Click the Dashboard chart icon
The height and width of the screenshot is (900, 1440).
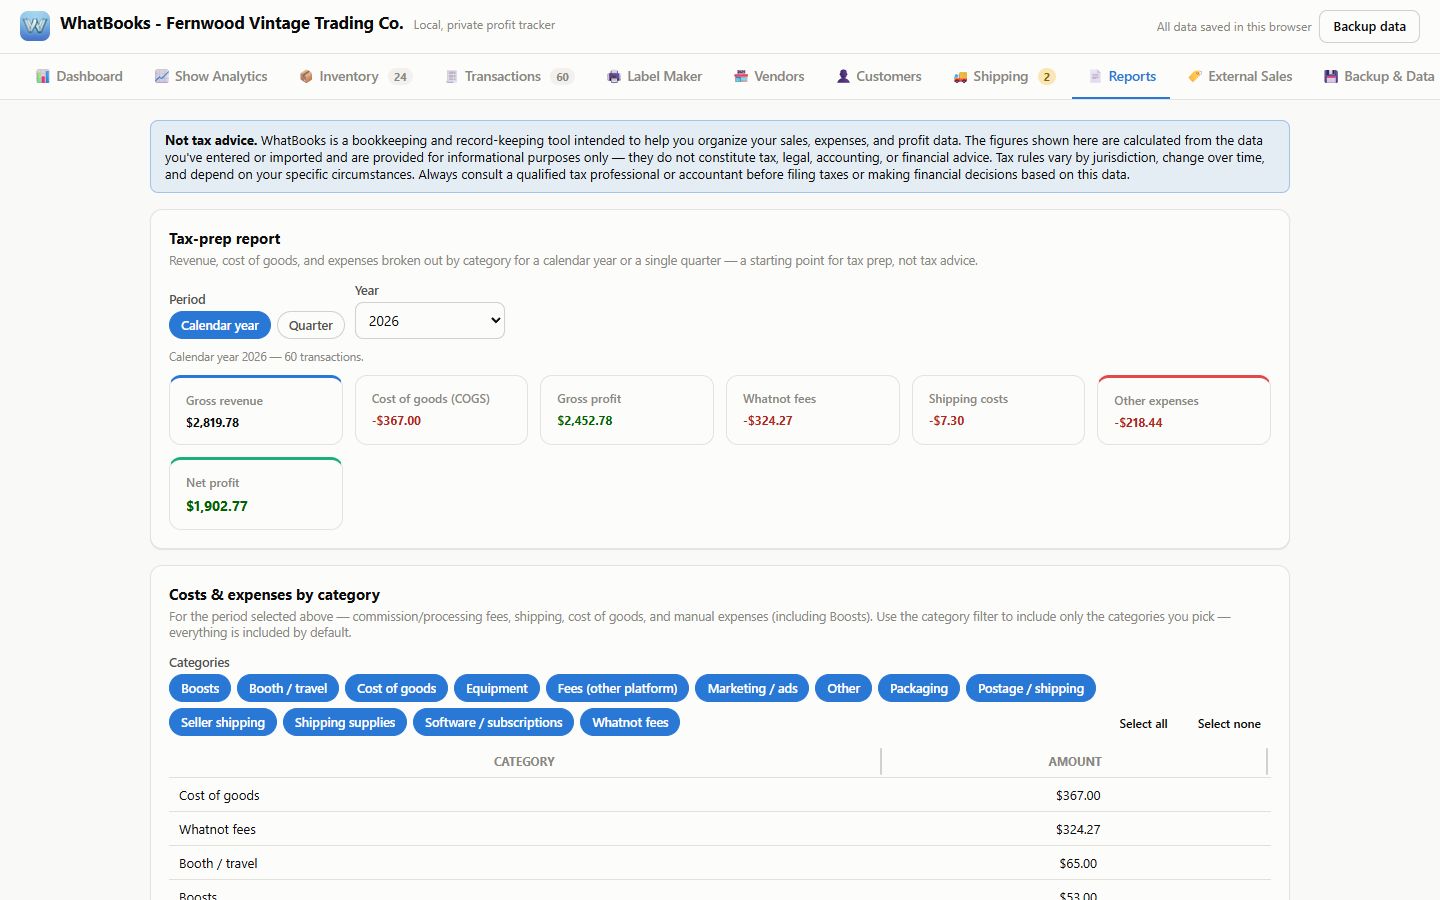(43, 76)
